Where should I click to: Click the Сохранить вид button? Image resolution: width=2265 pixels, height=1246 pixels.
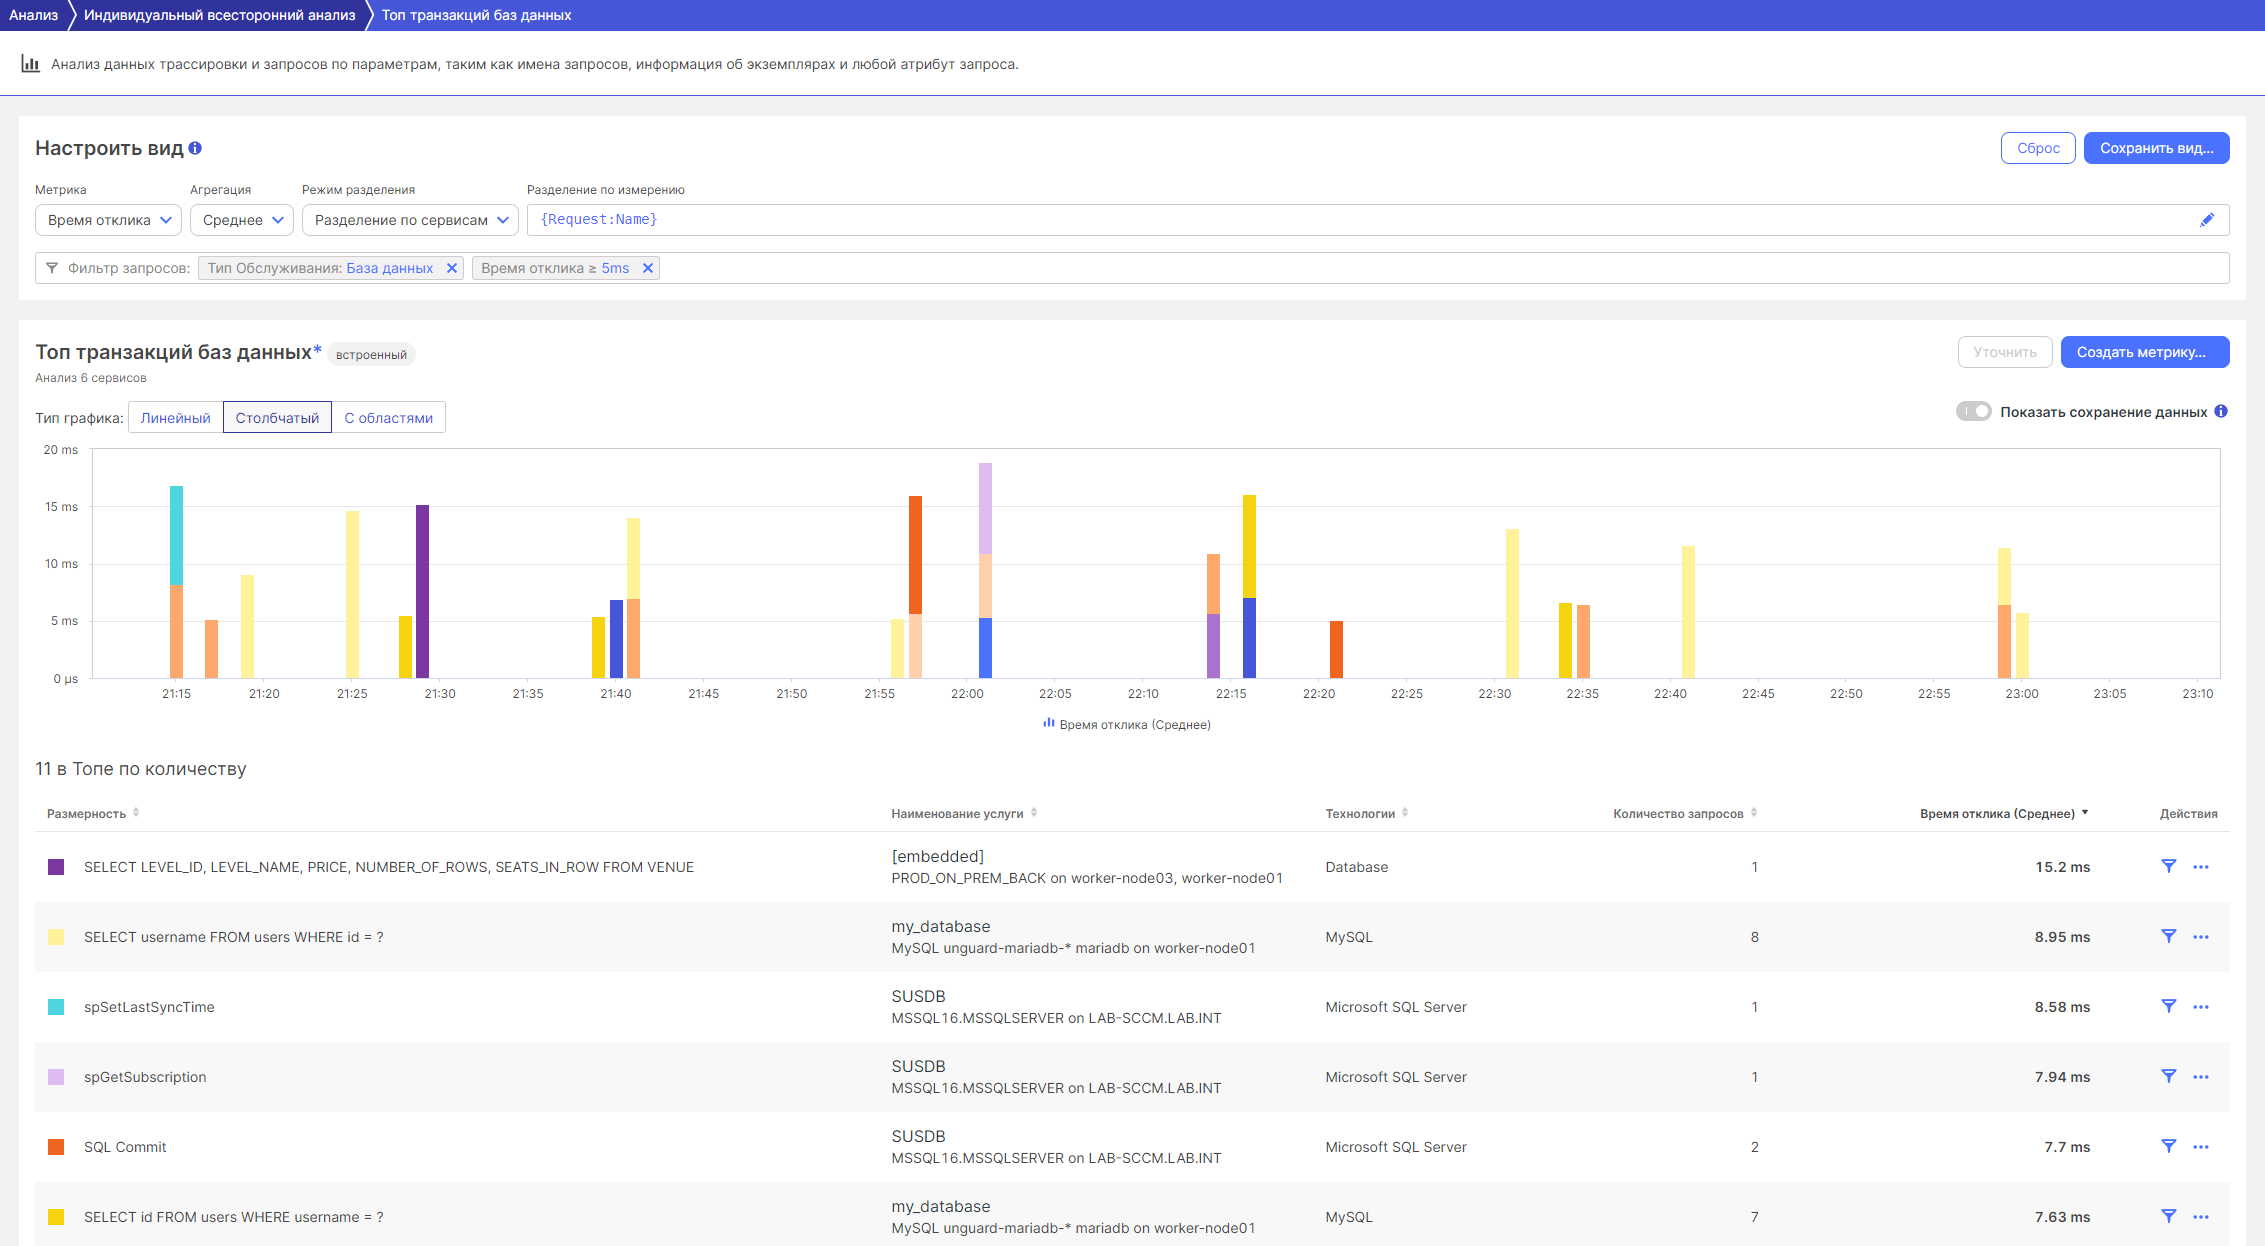[2156, 148]
